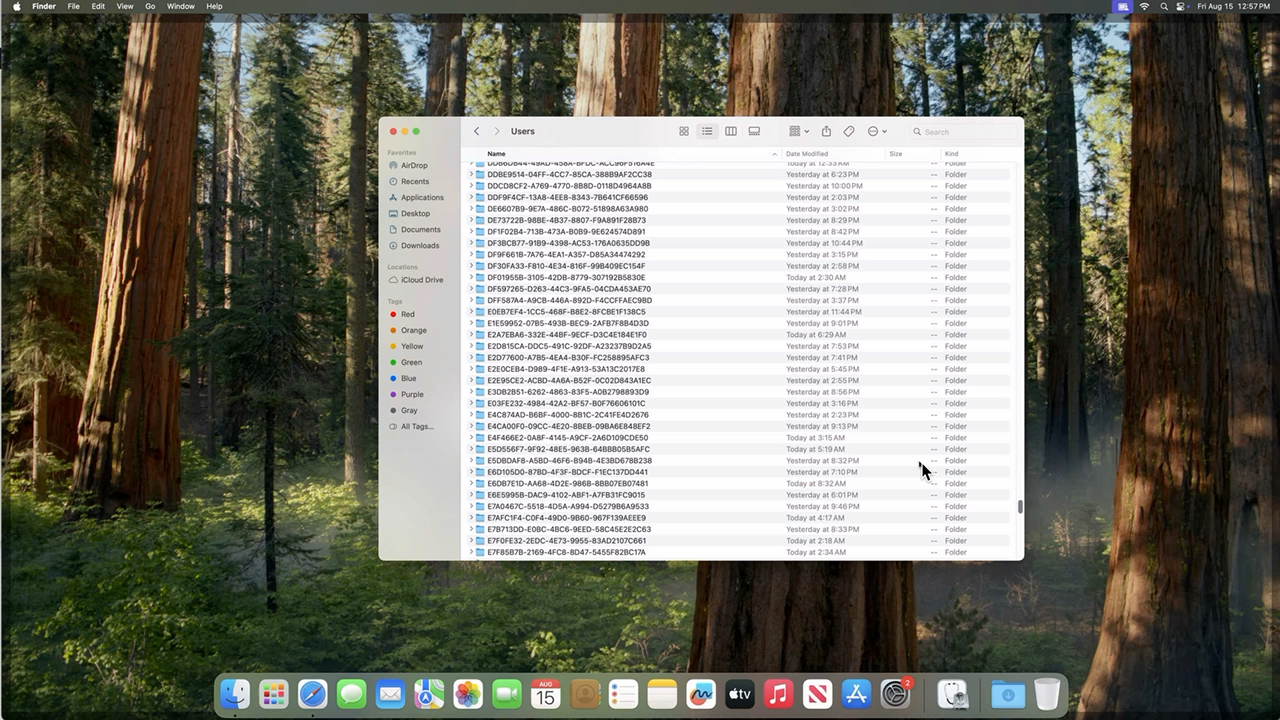Expand folder DBBE9514-04FF-4CC7-85CA-388B9AF2CC38
This screenshot has height=720, width=1280.
click(472, 174)
